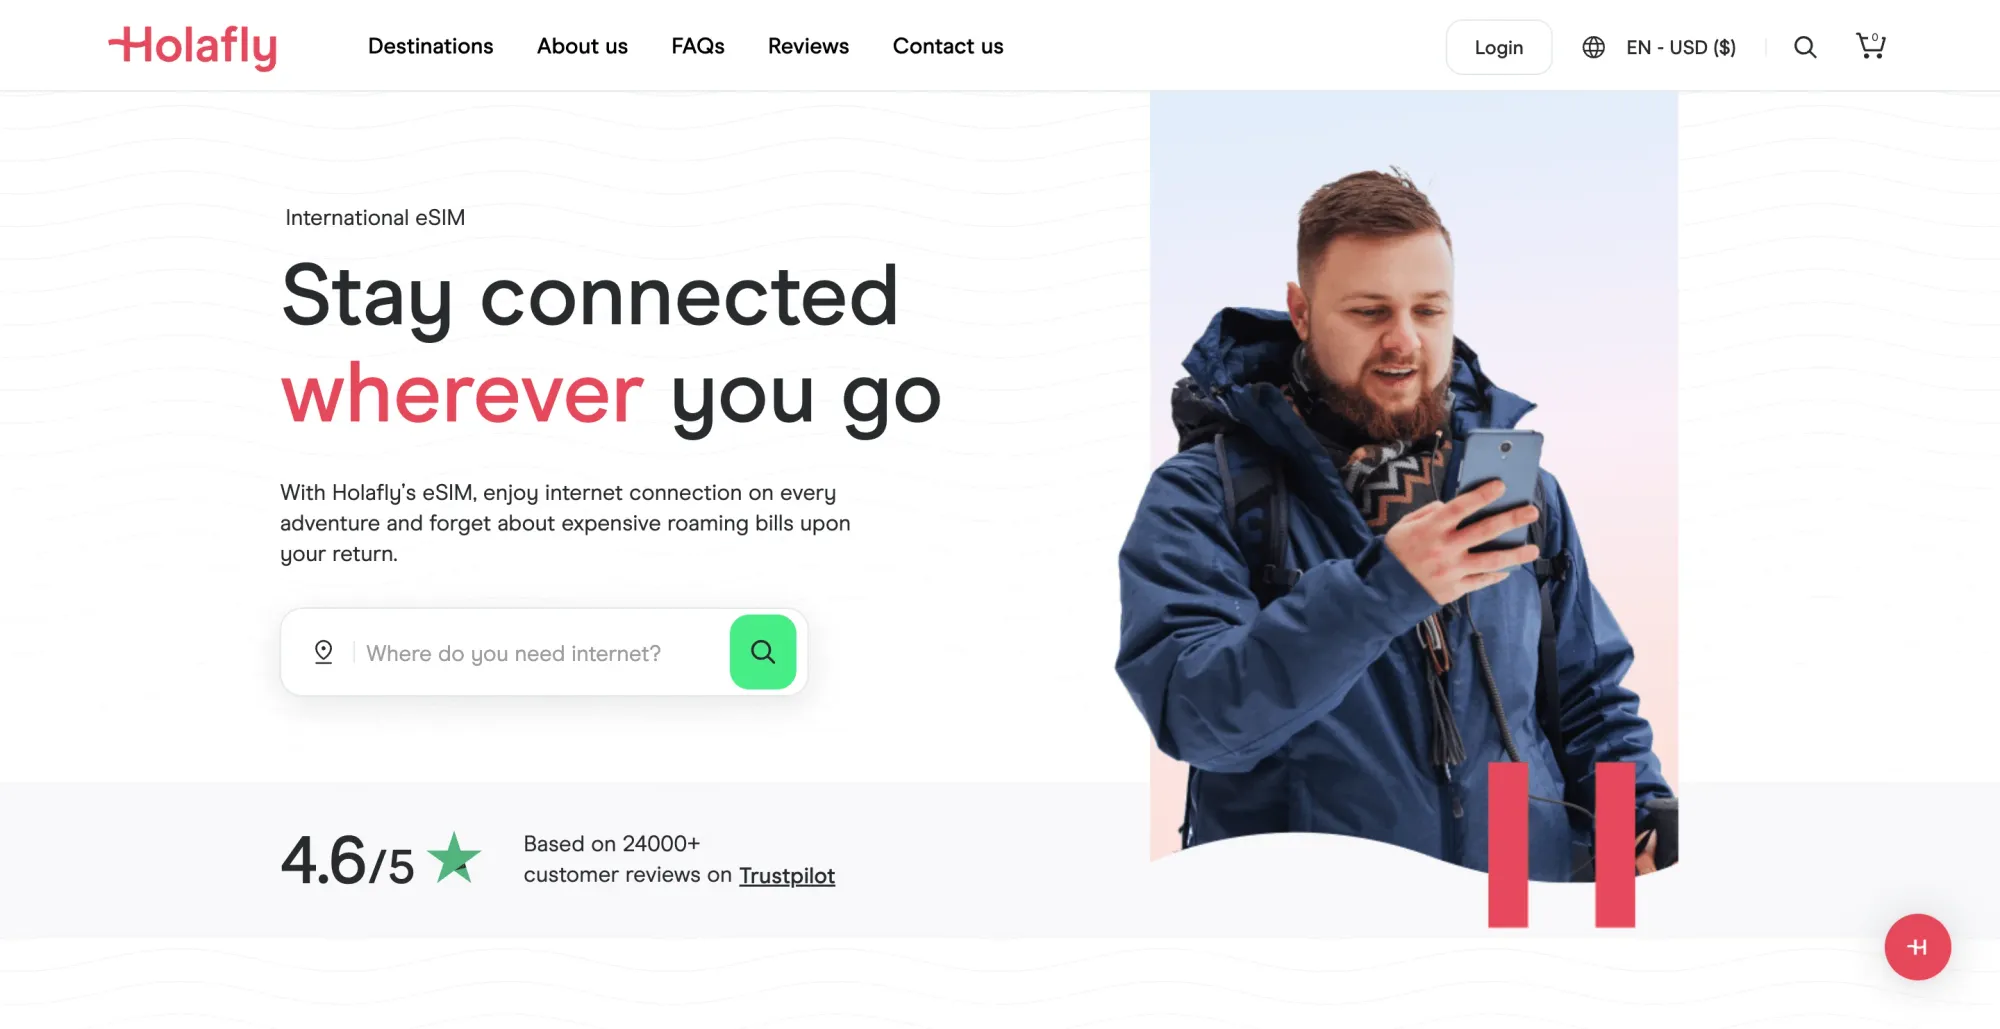Click the globe language icon

pos(1593,47)
